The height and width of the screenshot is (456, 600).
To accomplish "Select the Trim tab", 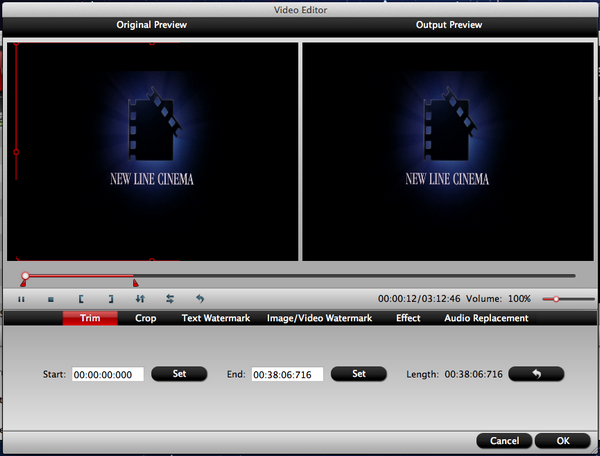I will [90, 318].
